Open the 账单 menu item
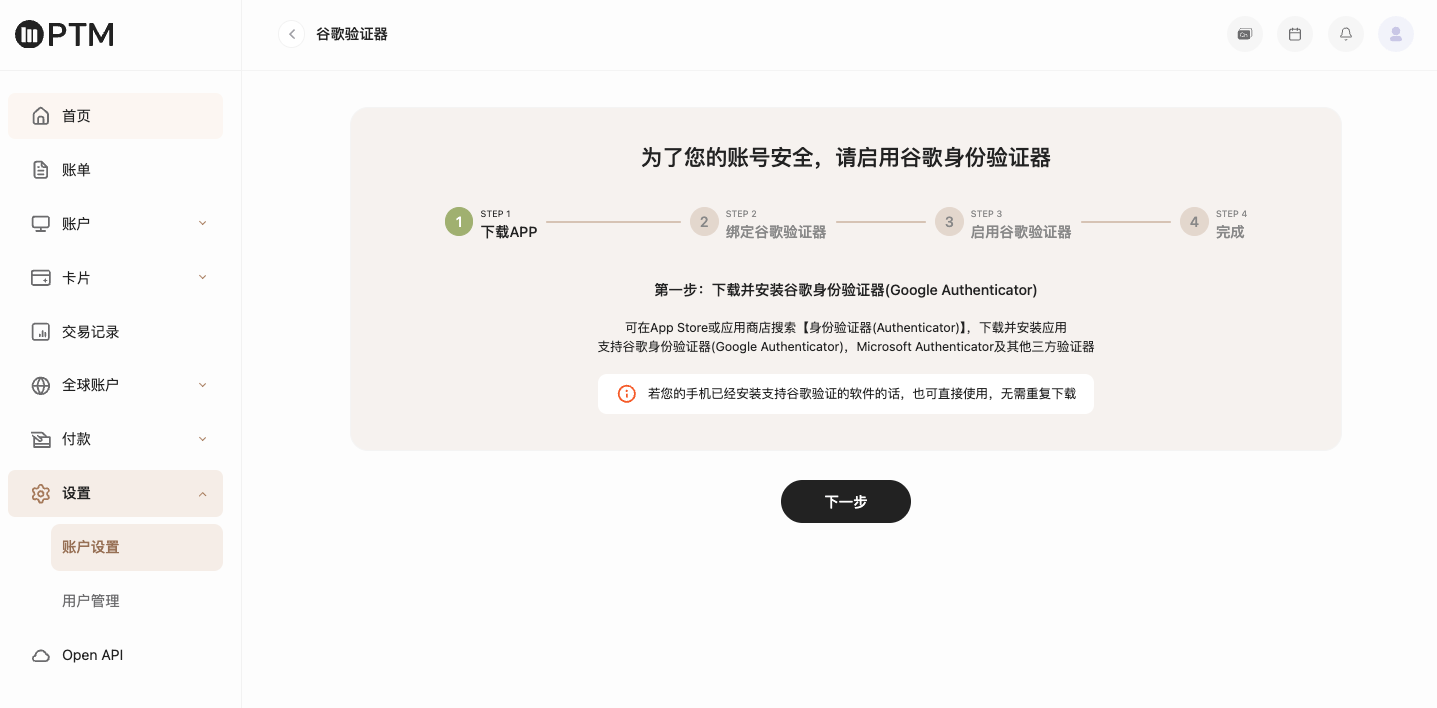 pyautogui.click(x=115, y=170)
